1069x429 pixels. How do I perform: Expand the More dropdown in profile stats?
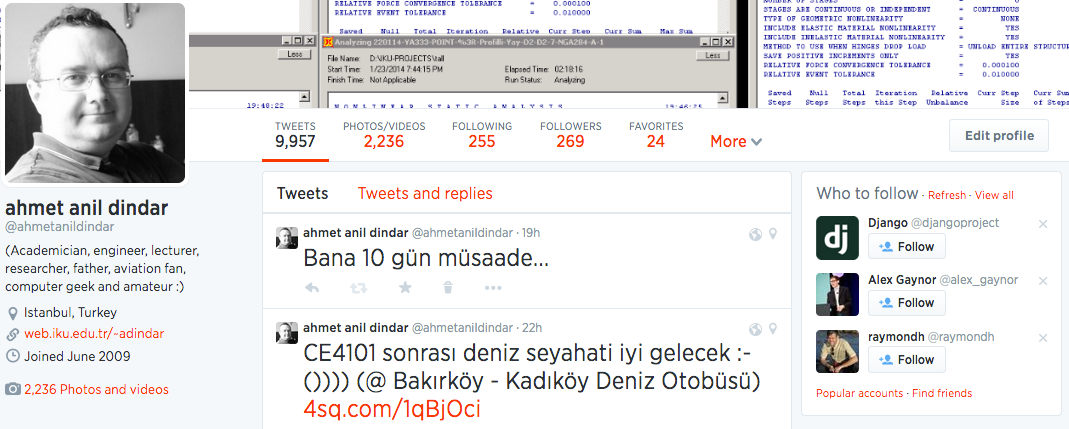point(736,142)
